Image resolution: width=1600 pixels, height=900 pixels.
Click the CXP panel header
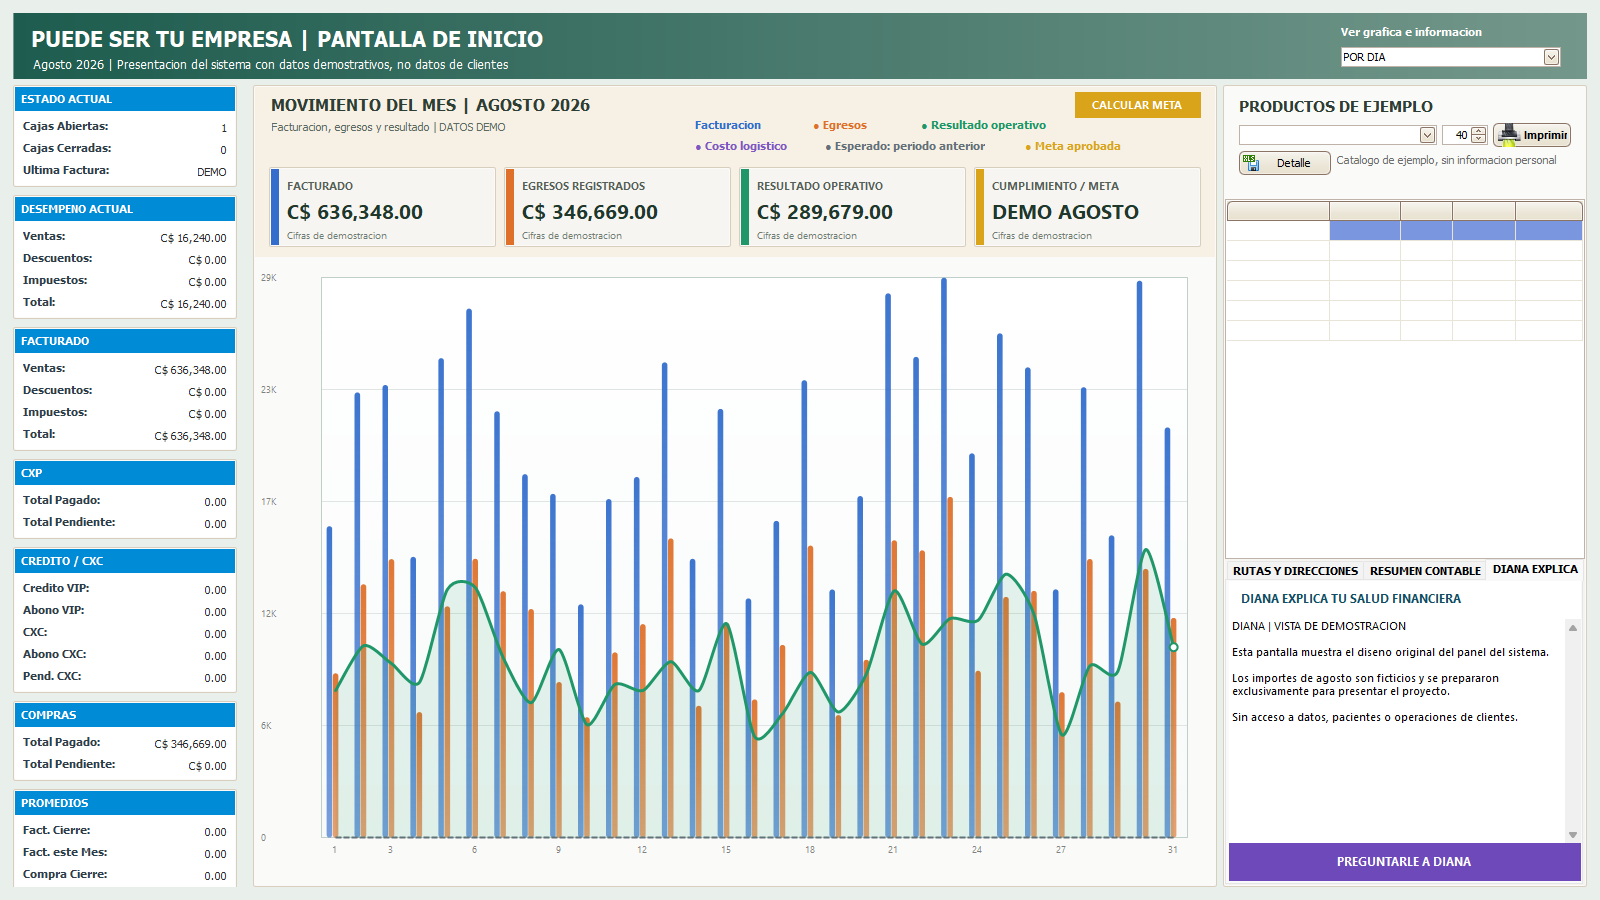coord(125,473)
